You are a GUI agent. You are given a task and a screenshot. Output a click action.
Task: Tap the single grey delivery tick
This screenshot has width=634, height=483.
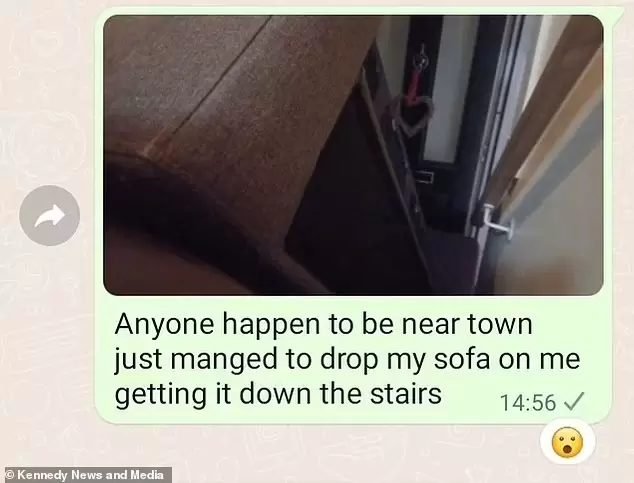point(573,401)
